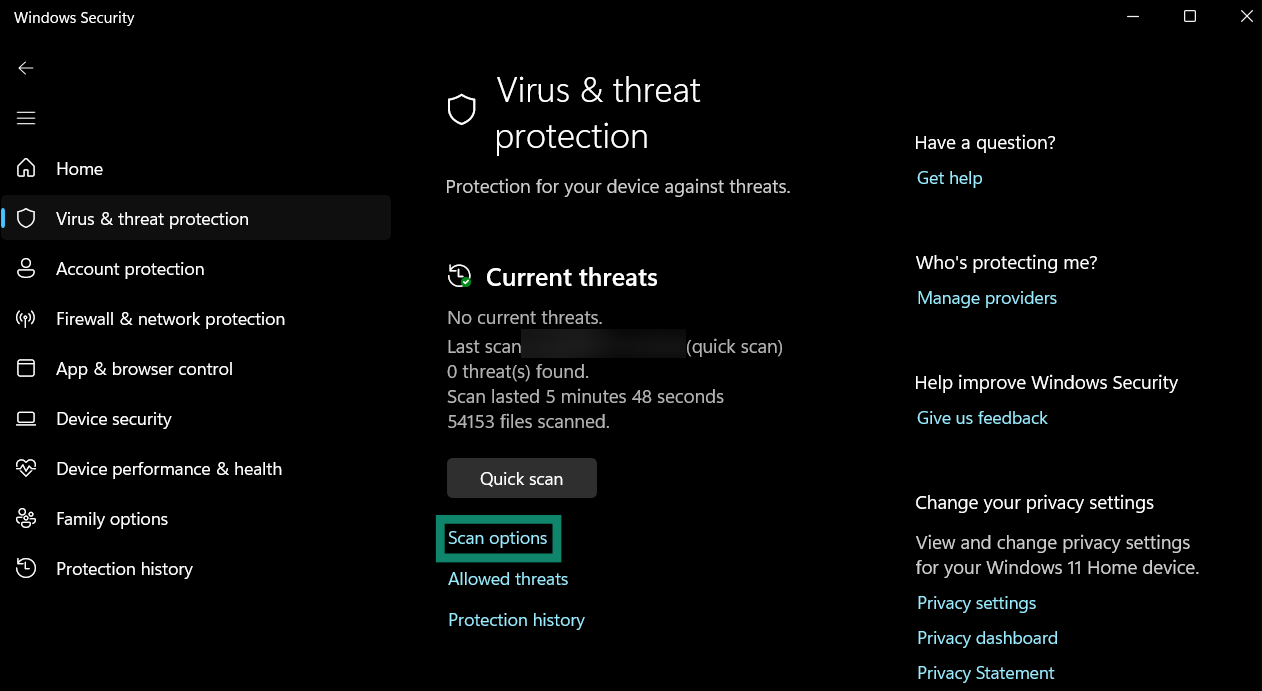Open the Privacy dashboard

pos(987,637)
